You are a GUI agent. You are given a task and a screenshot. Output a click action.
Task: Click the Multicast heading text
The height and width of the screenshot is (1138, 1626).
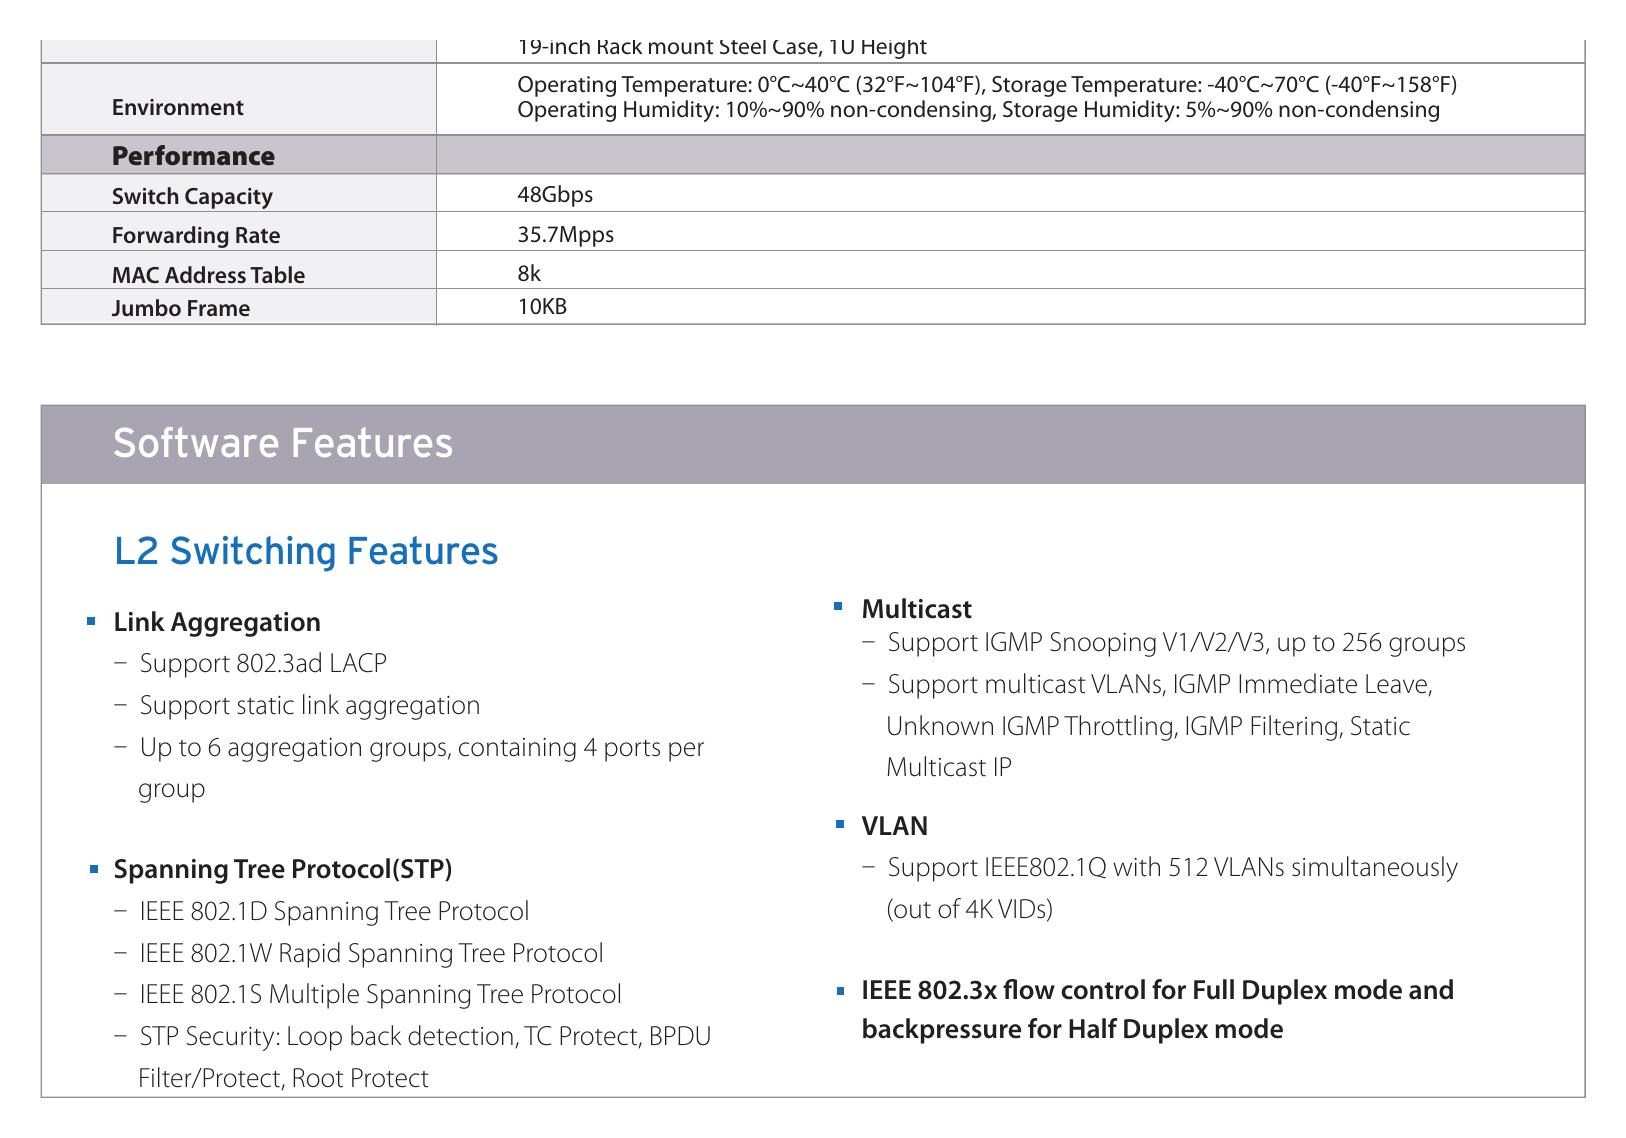click(917, 609)
